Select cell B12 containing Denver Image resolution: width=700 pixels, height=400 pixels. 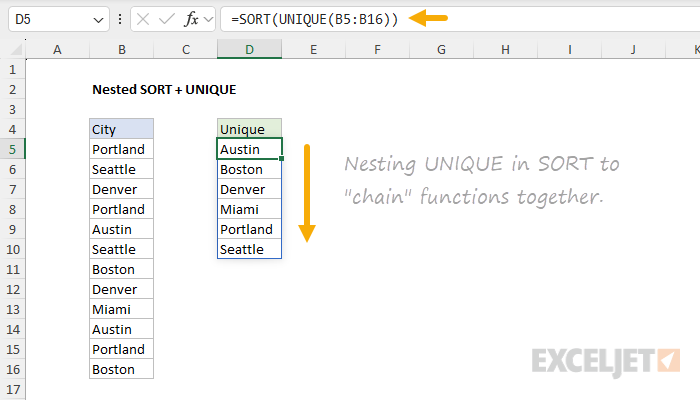[121, 290]
